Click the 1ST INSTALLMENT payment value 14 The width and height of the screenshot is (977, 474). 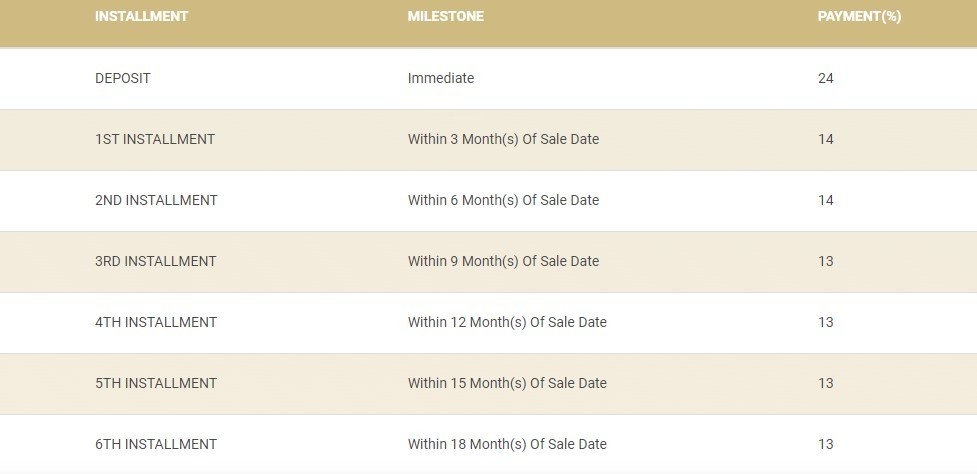click(x=826, y=139)
